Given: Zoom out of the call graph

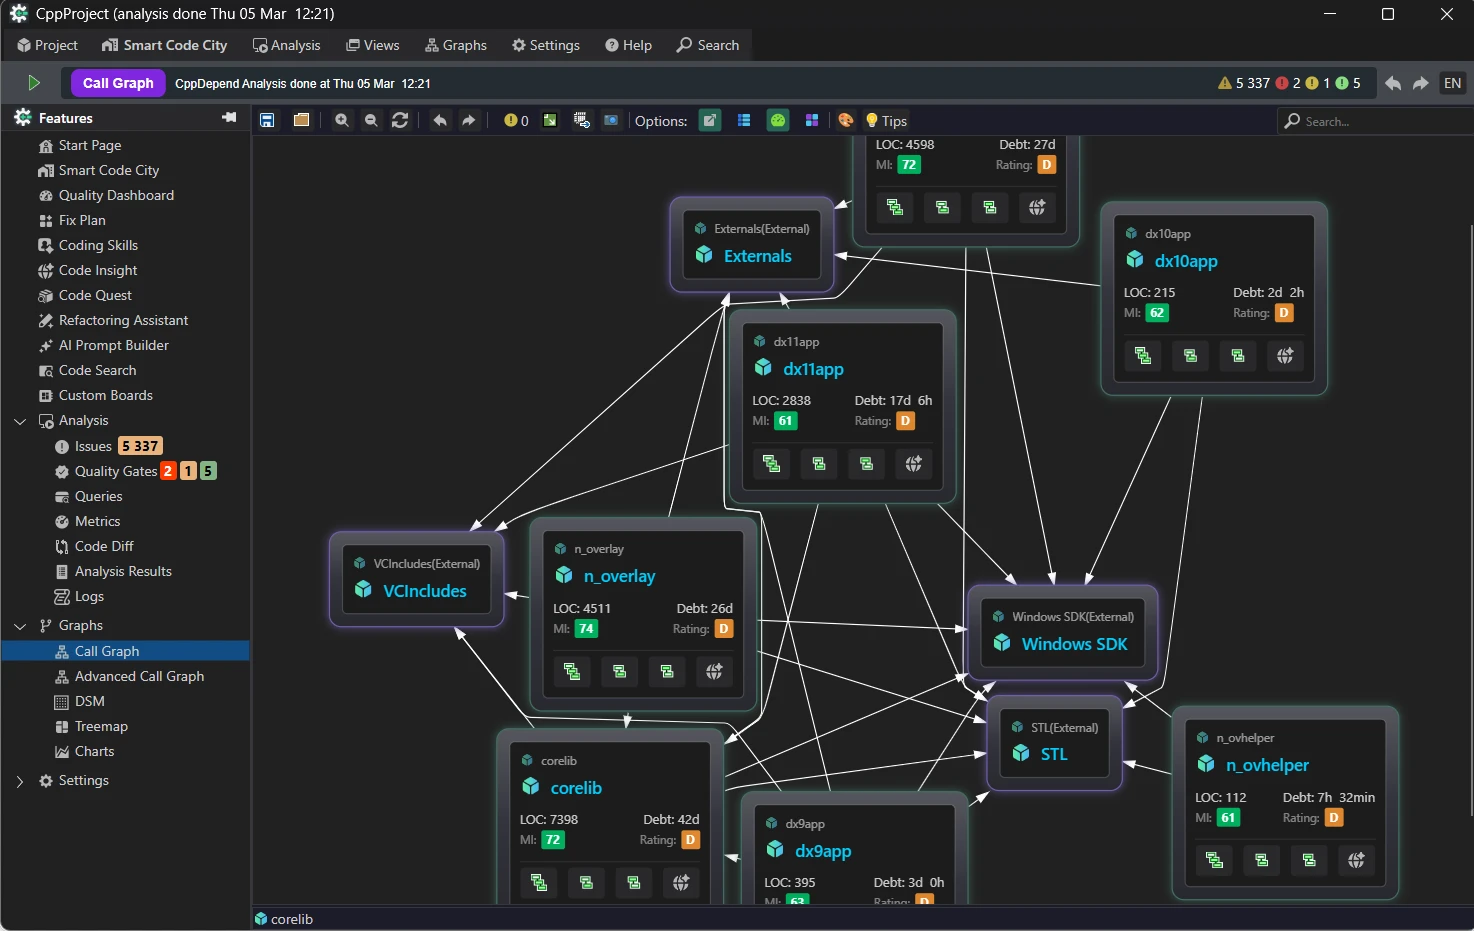Looking at the screenshot, I should click(x=371, y=120).
